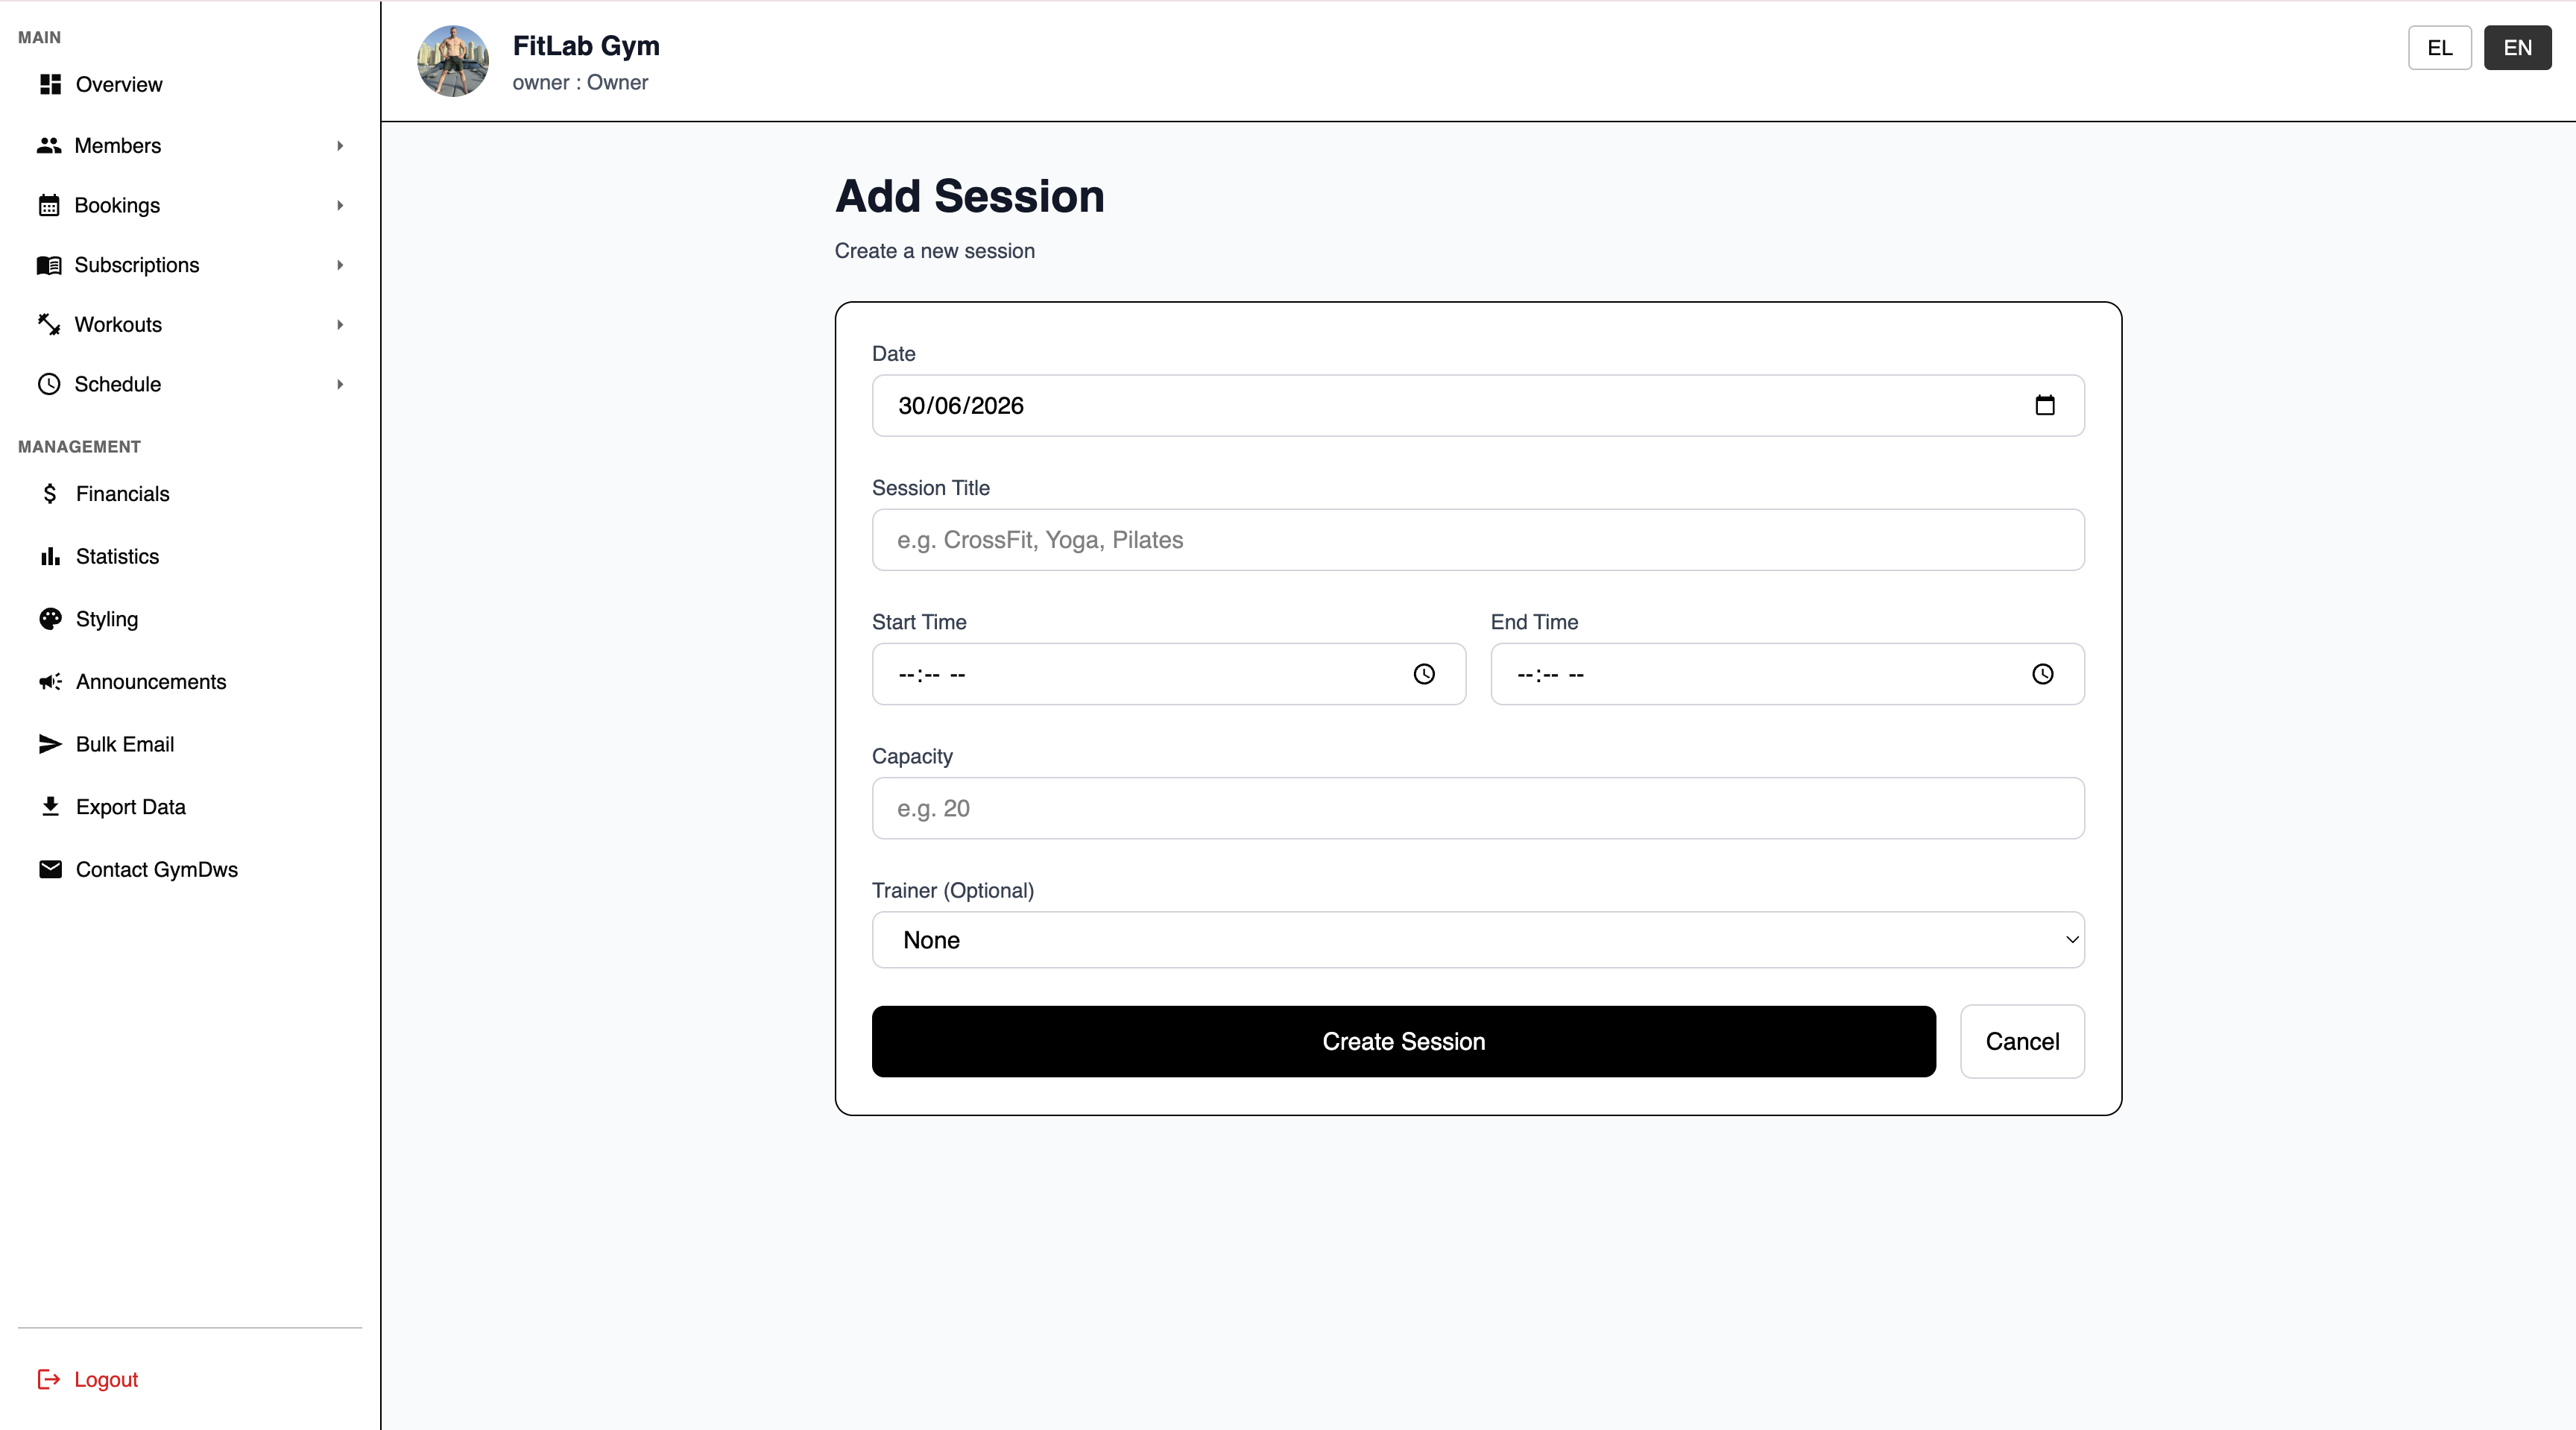Open the Announcements page
This screenshot has height=1430, width=2576.
click(151, 682)
